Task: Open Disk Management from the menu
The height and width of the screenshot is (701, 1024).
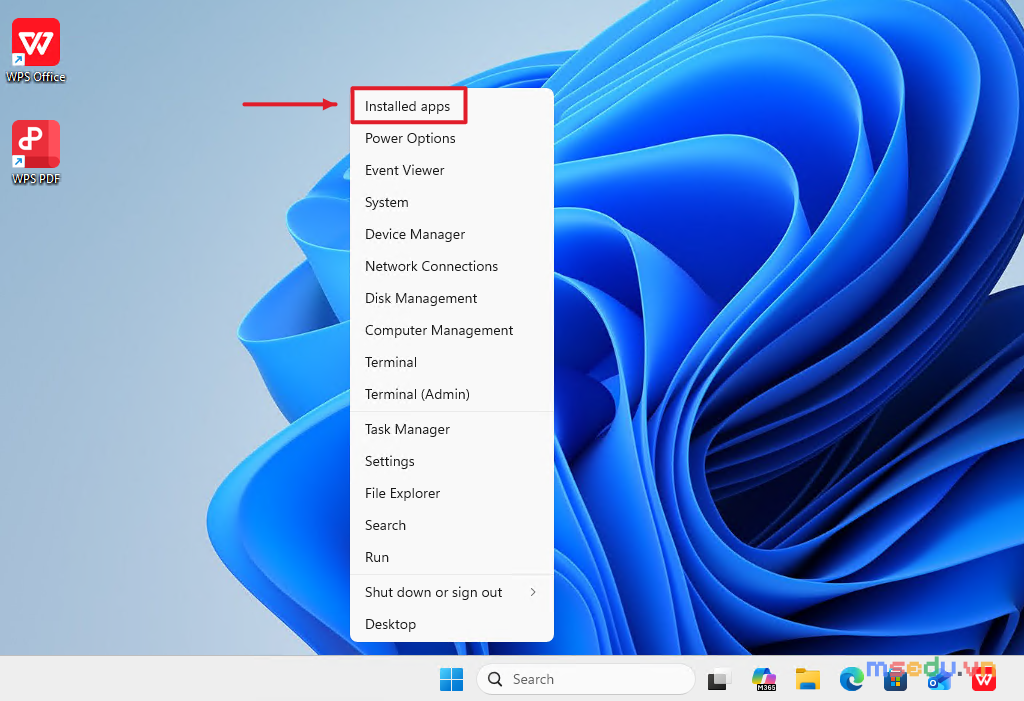Action: (452, 299)
